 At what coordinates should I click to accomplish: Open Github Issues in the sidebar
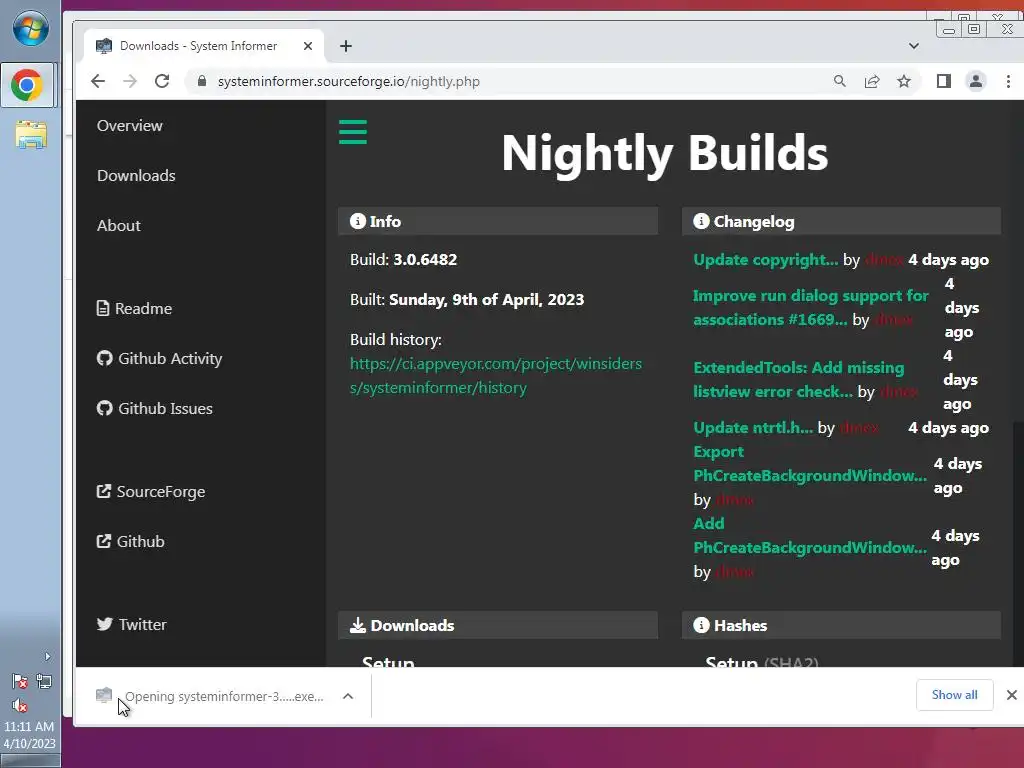coord(155,408)
